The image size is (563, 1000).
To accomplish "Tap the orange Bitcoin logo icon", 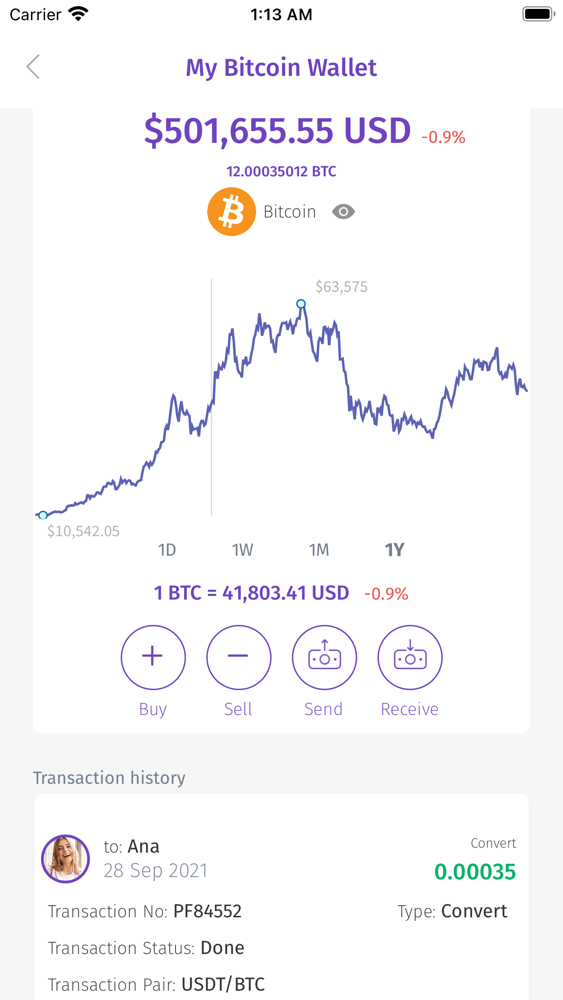I will pyautogui.click(x=231, y=212).
